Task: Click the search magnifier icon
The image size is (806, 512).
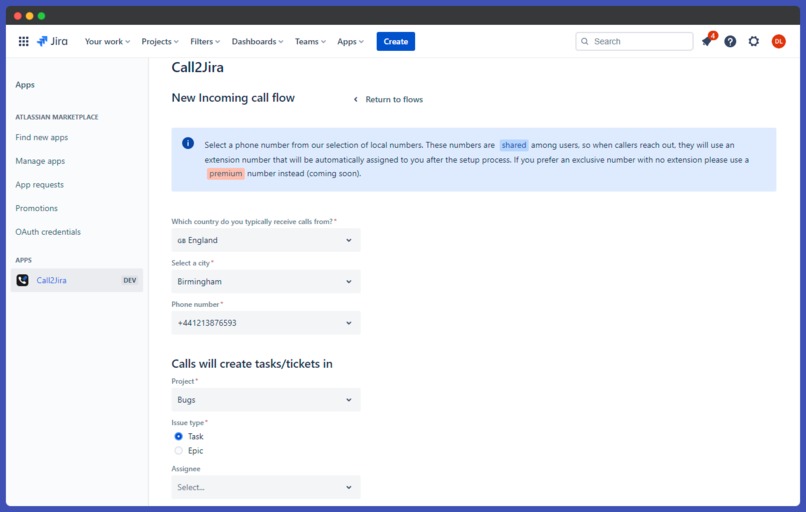Action: (x=584, y=41)
